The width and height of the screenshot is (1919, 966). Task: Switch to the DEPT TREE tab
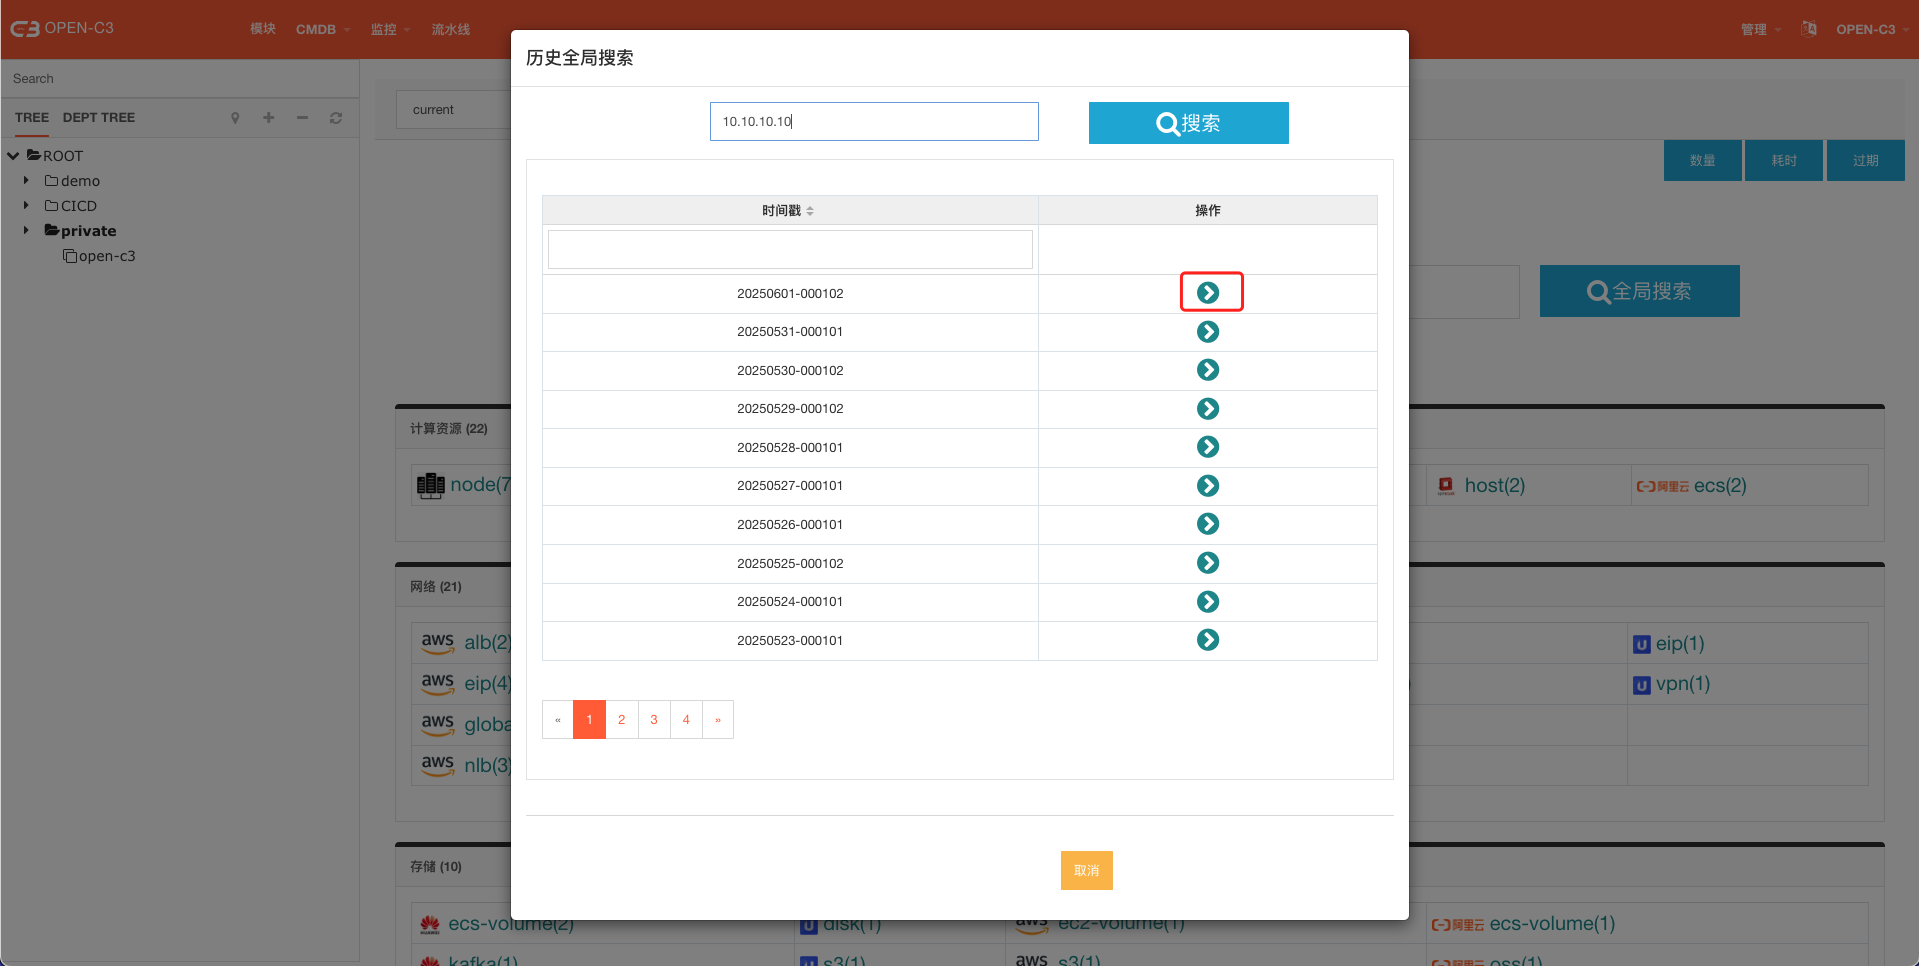click(98, 118)
